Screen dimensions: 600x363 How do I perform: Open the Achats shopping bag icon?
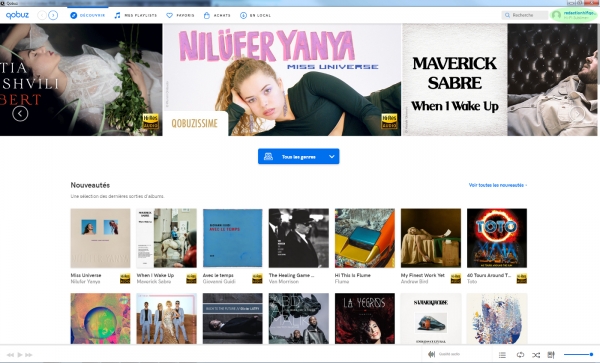(x=207, y=15)
